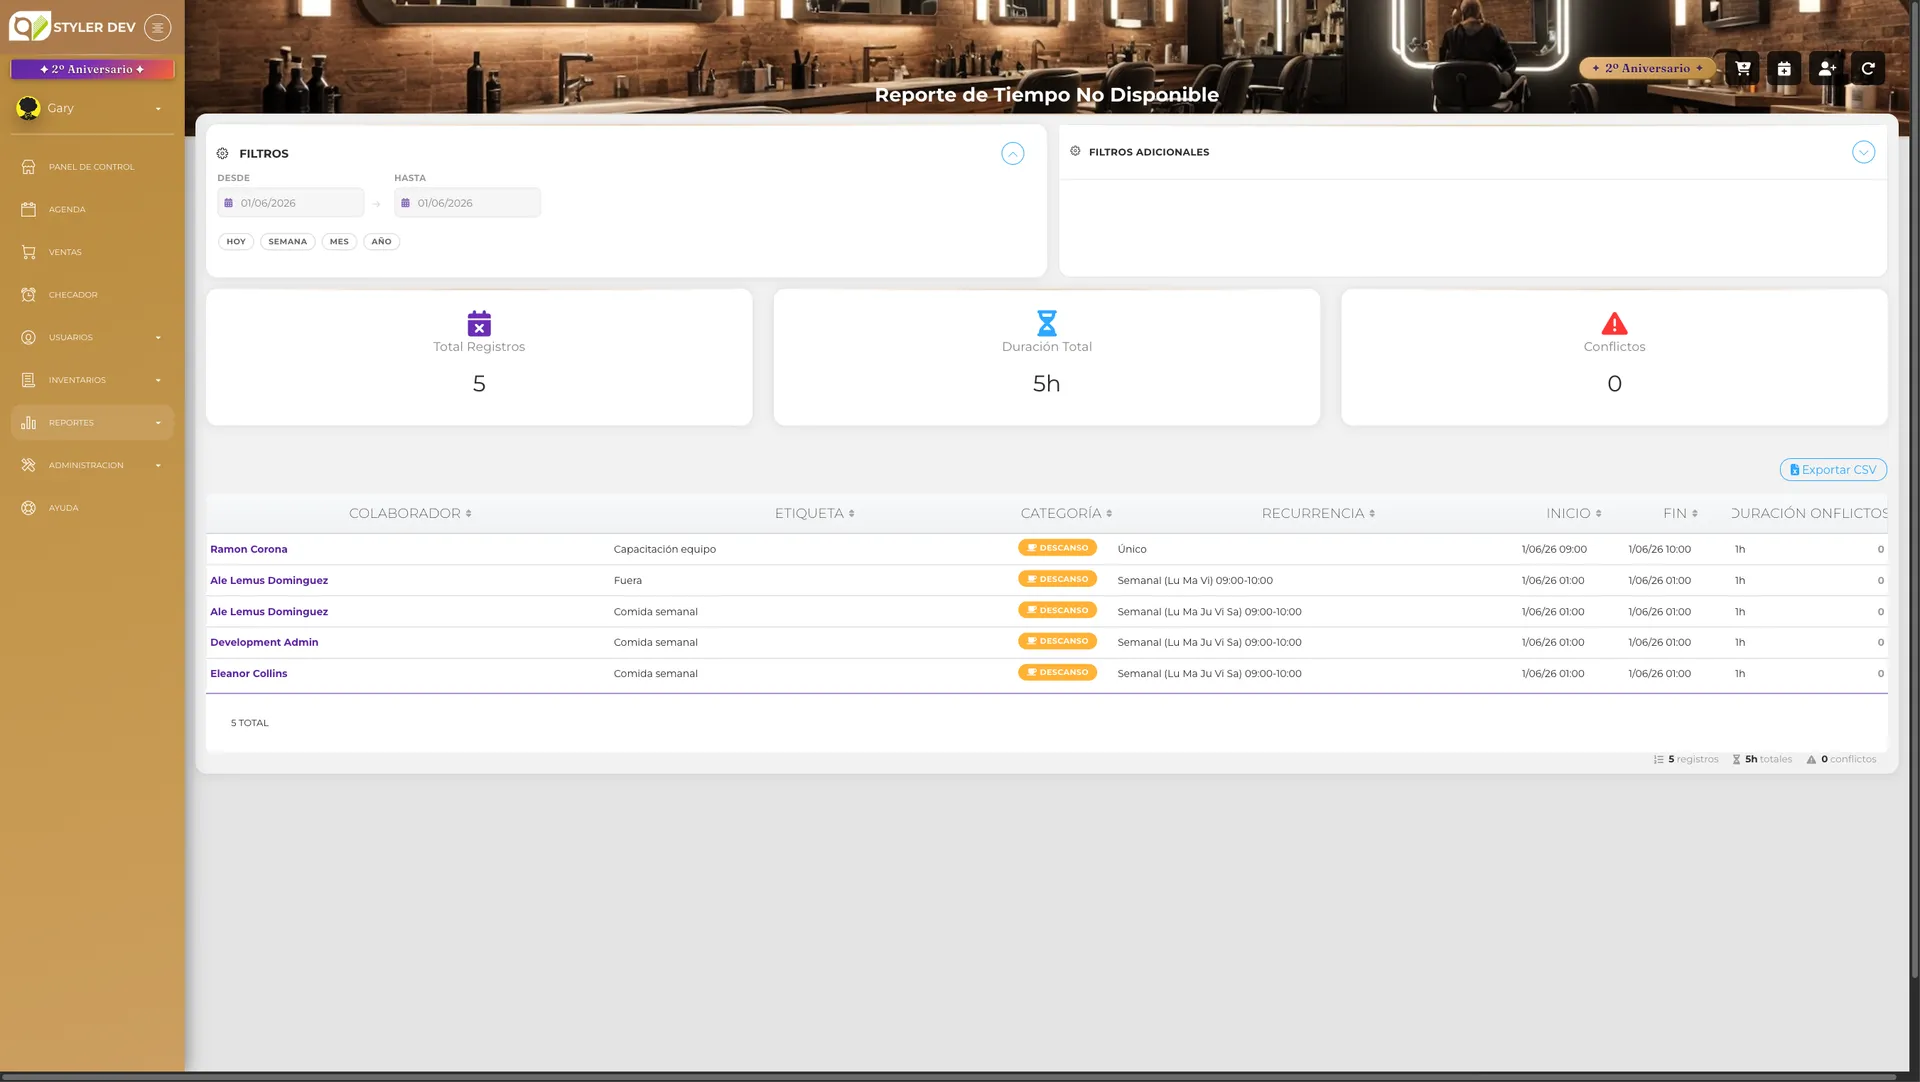
Task: Expand the Filtros Adicionales panel chevron
Action: click(x=1863, y=152)
